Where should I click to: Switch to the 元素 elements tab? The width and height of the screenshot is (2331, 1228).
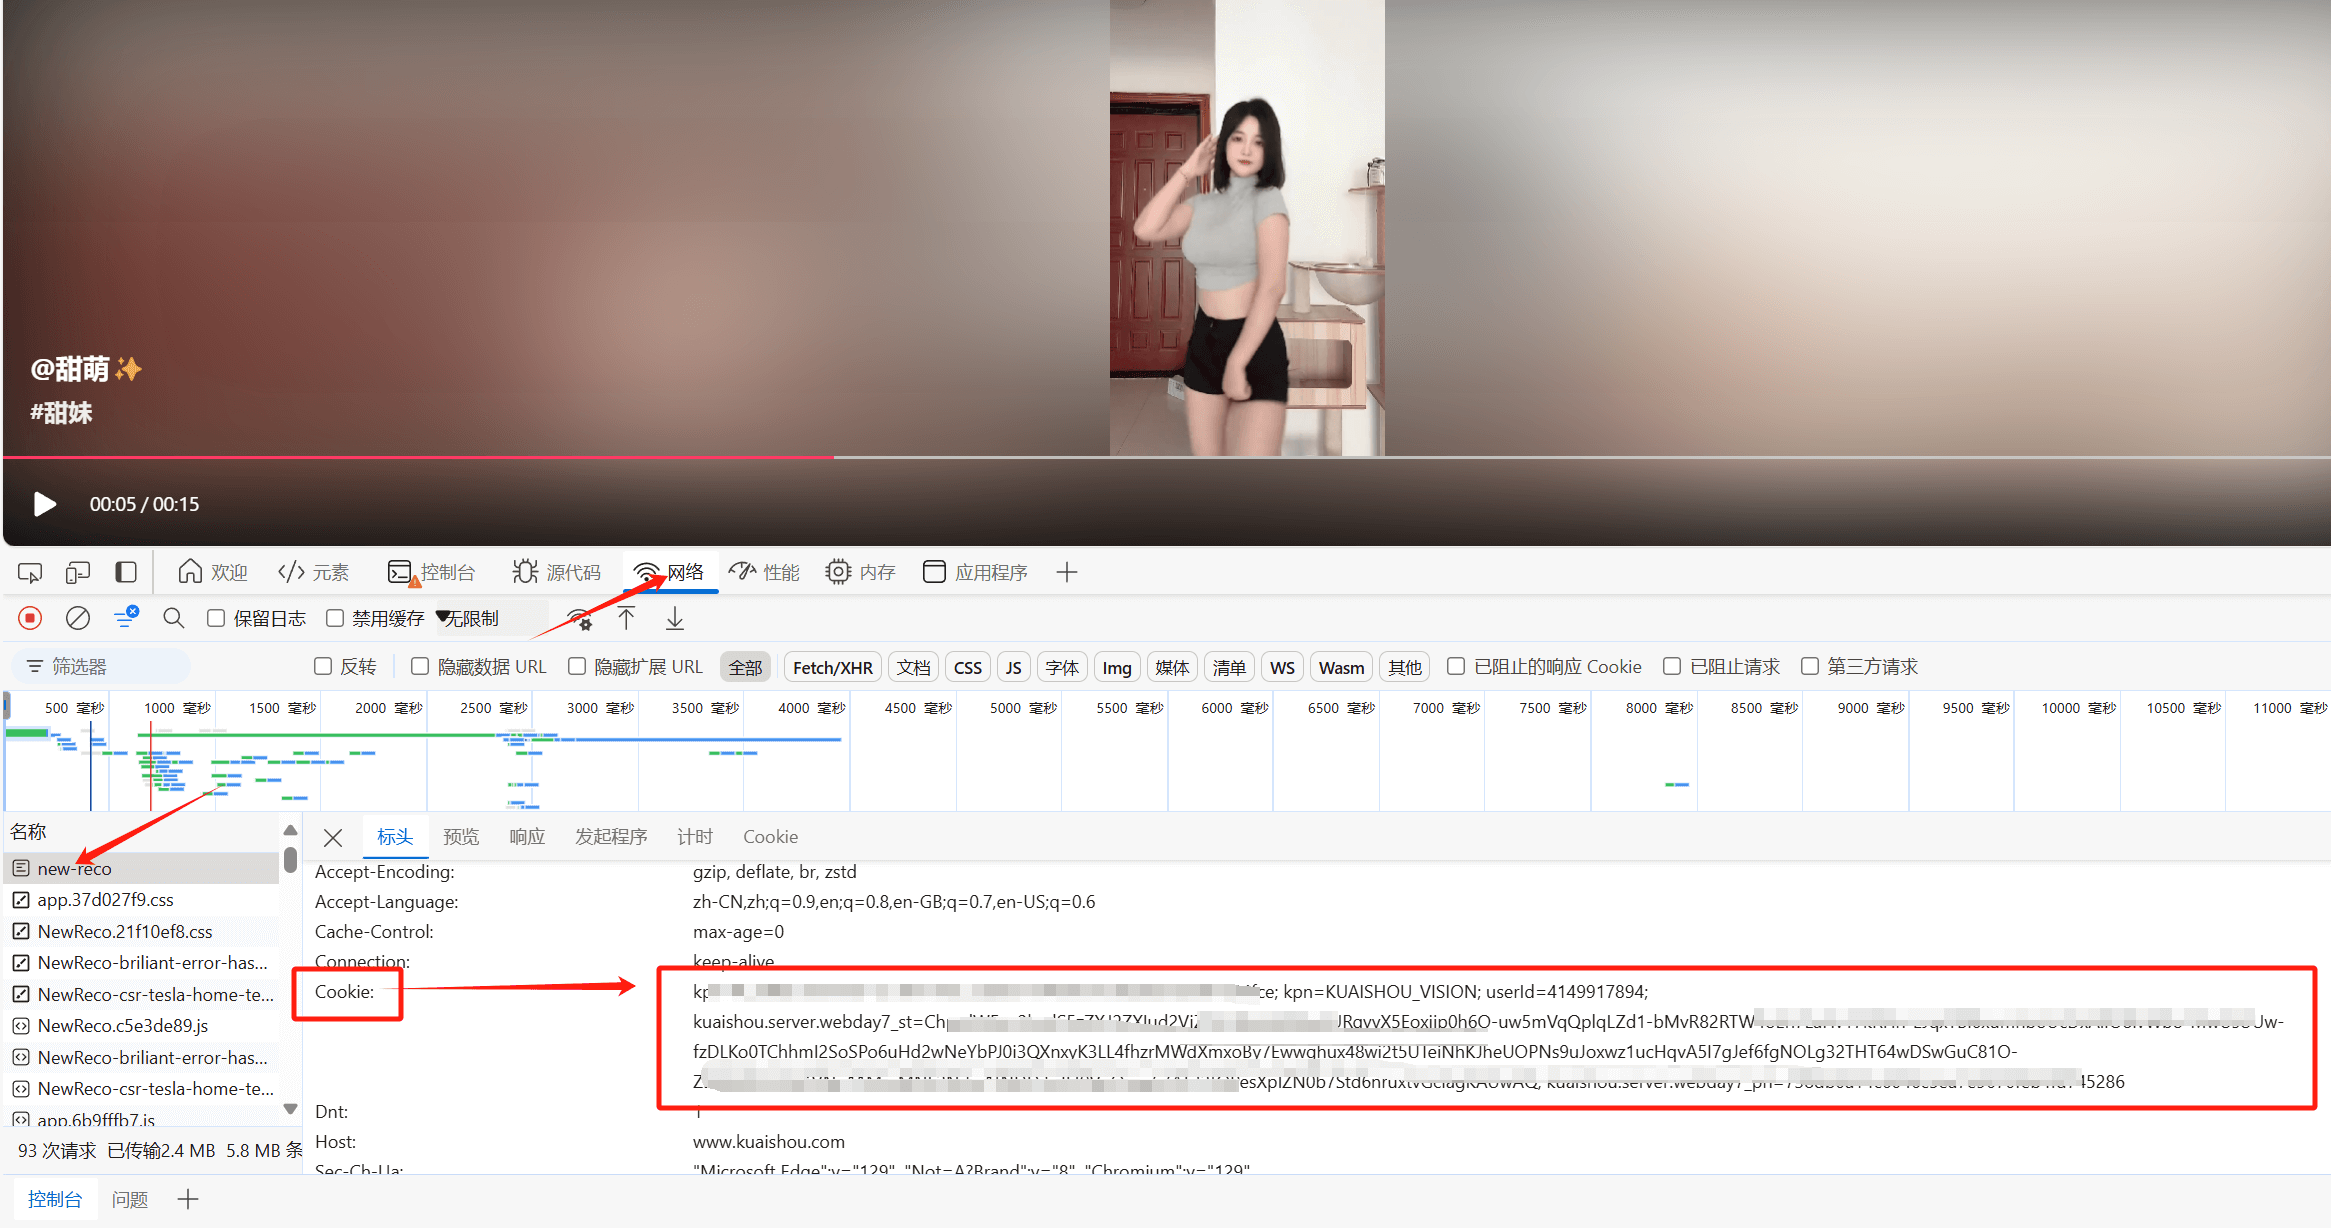click(314, 572)
